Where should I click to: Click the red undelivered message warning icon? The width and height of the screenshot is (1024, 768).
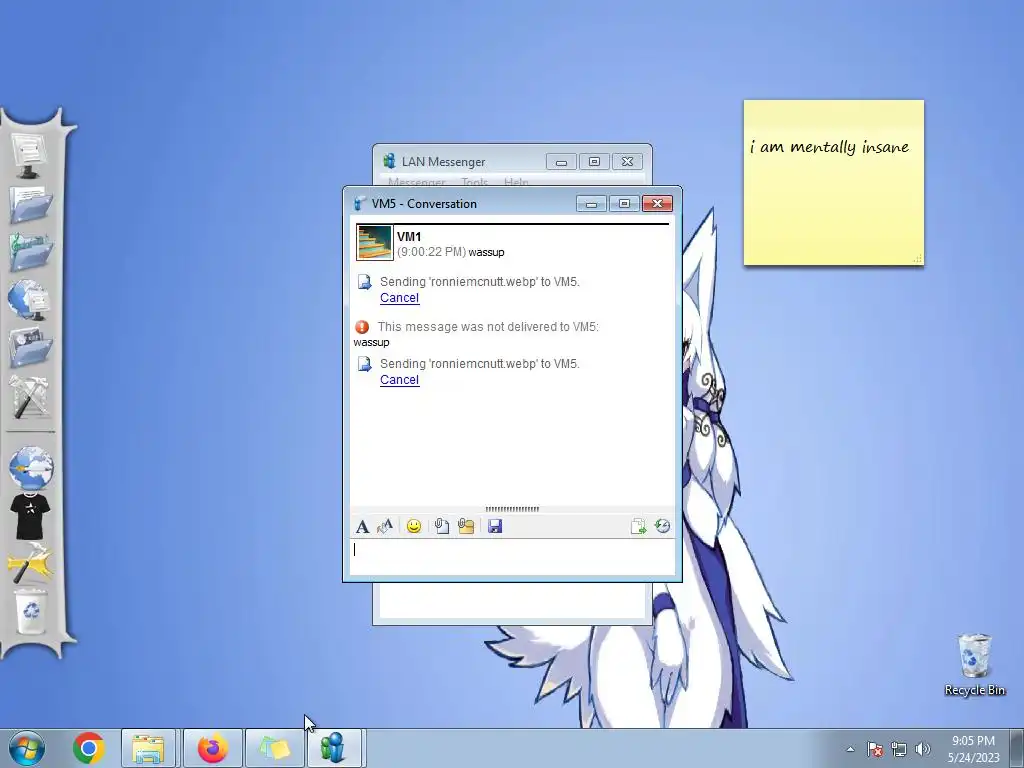point(362,327)
